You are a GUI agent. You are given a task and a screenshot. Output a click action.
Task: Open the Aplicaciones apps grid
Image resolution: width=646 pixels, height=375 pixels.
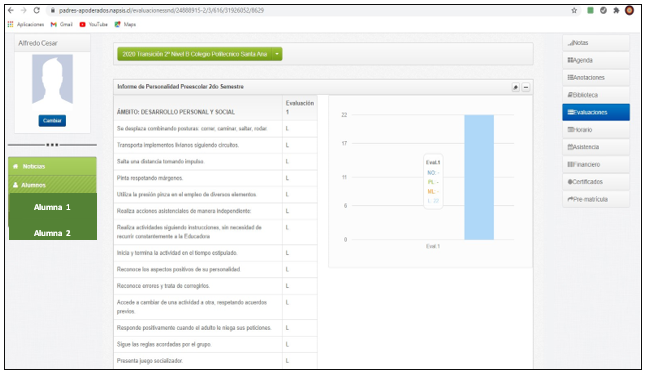coord(26,24)
